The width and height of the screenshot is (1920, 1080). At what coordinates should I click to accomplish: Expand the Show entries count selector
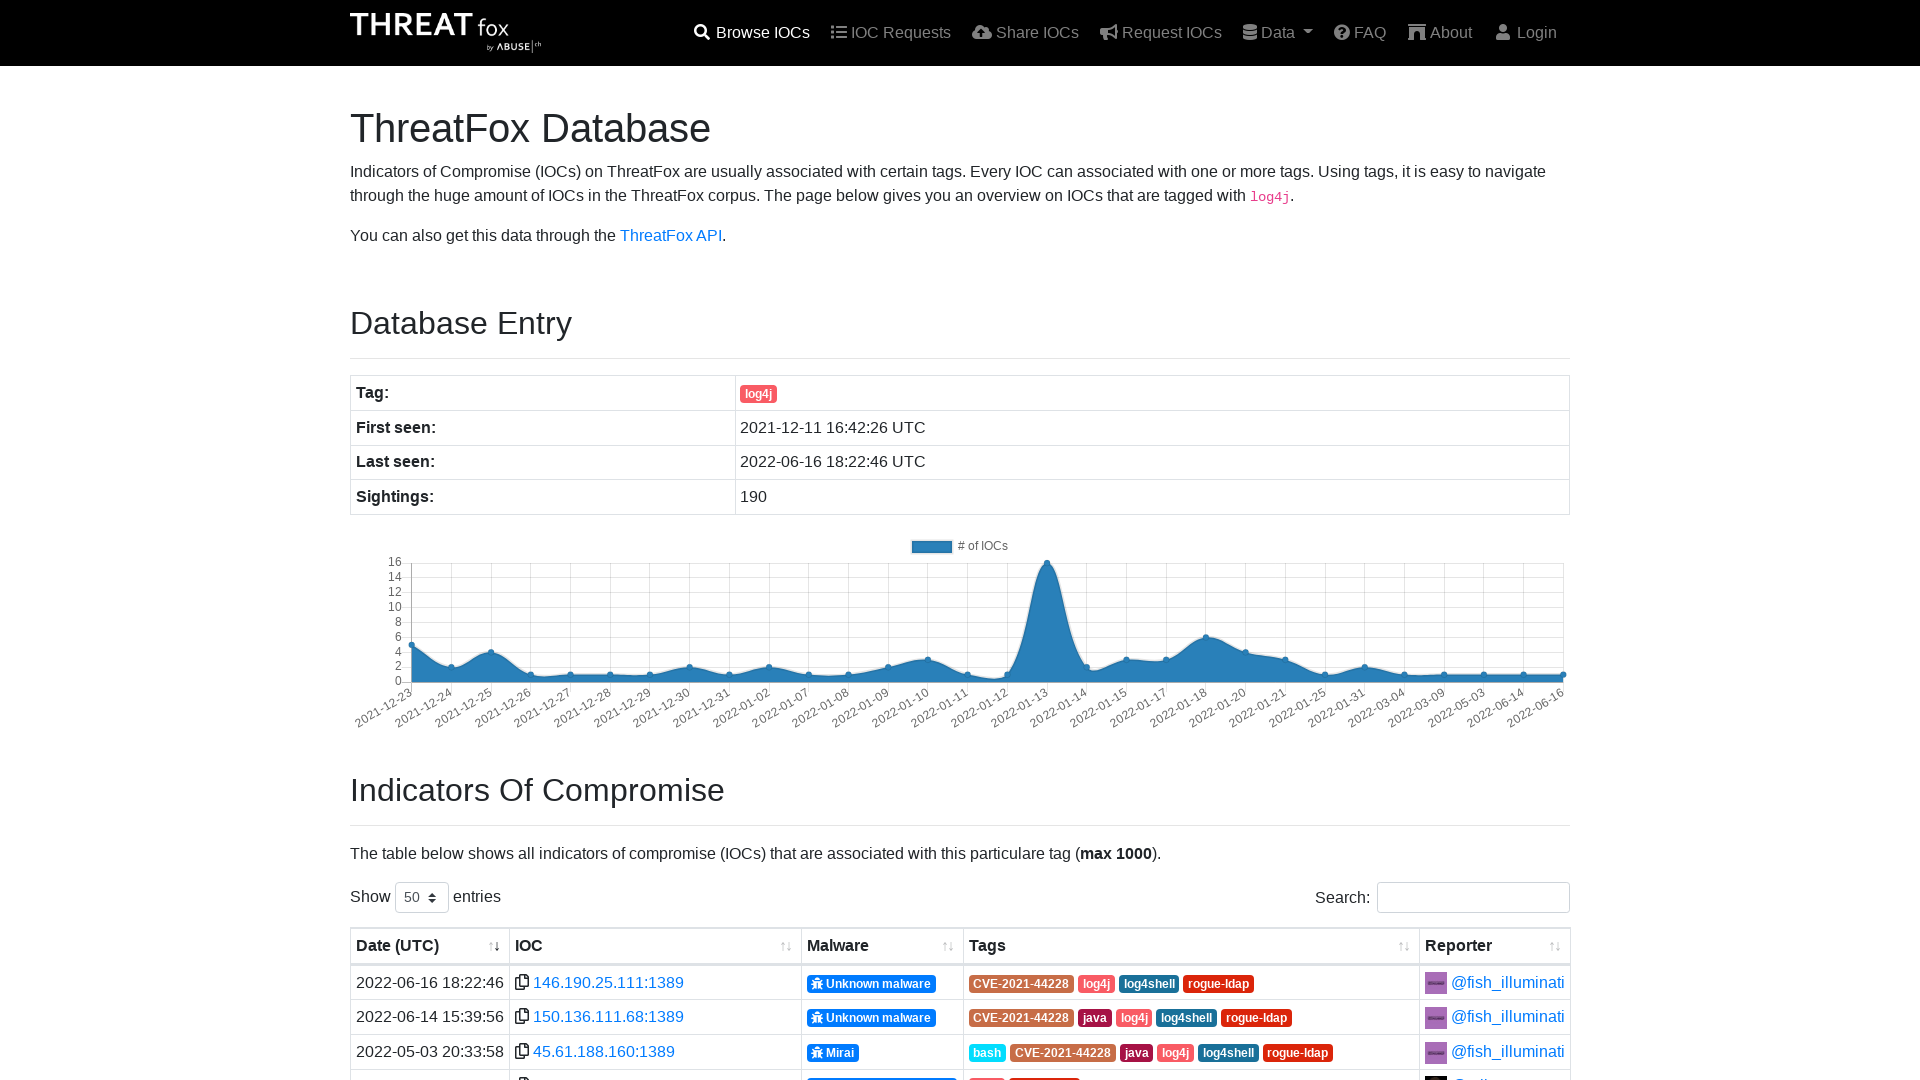click(422, 897)
